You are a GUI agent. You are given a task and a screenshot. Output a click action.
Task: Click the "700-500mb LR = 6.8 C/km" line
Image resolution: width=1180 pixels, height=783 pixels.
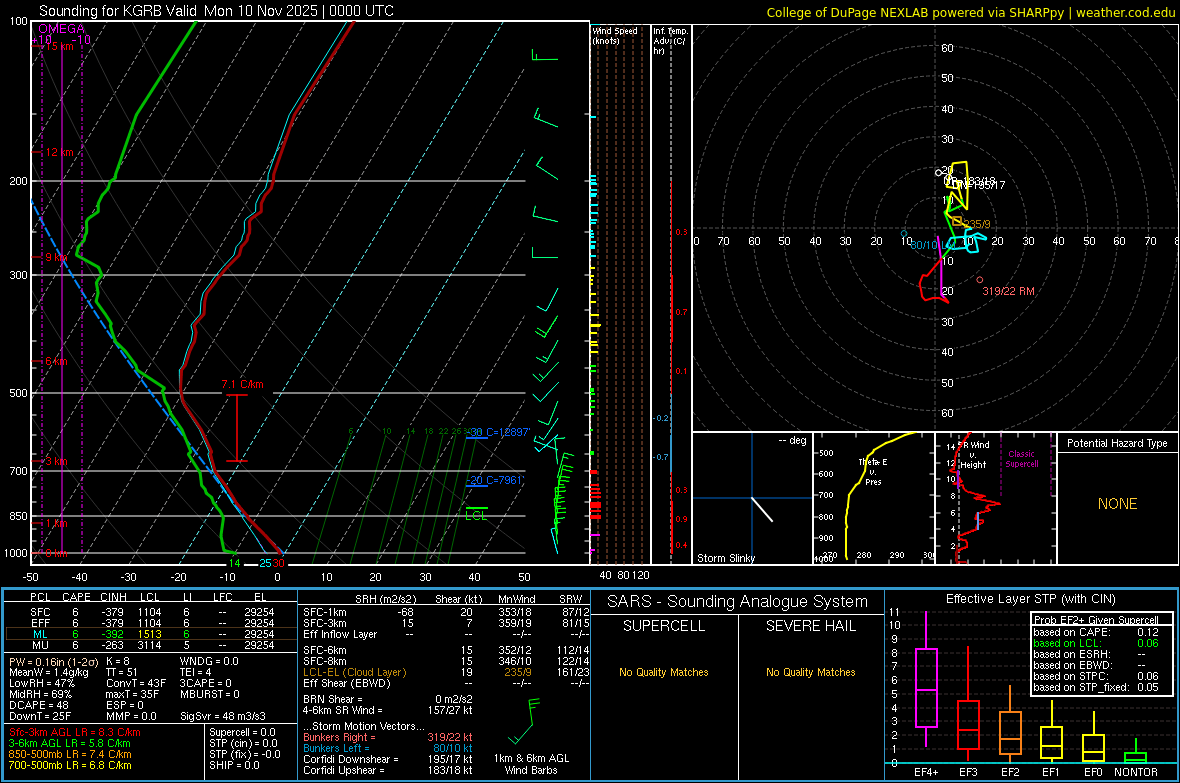coord(70,765)
